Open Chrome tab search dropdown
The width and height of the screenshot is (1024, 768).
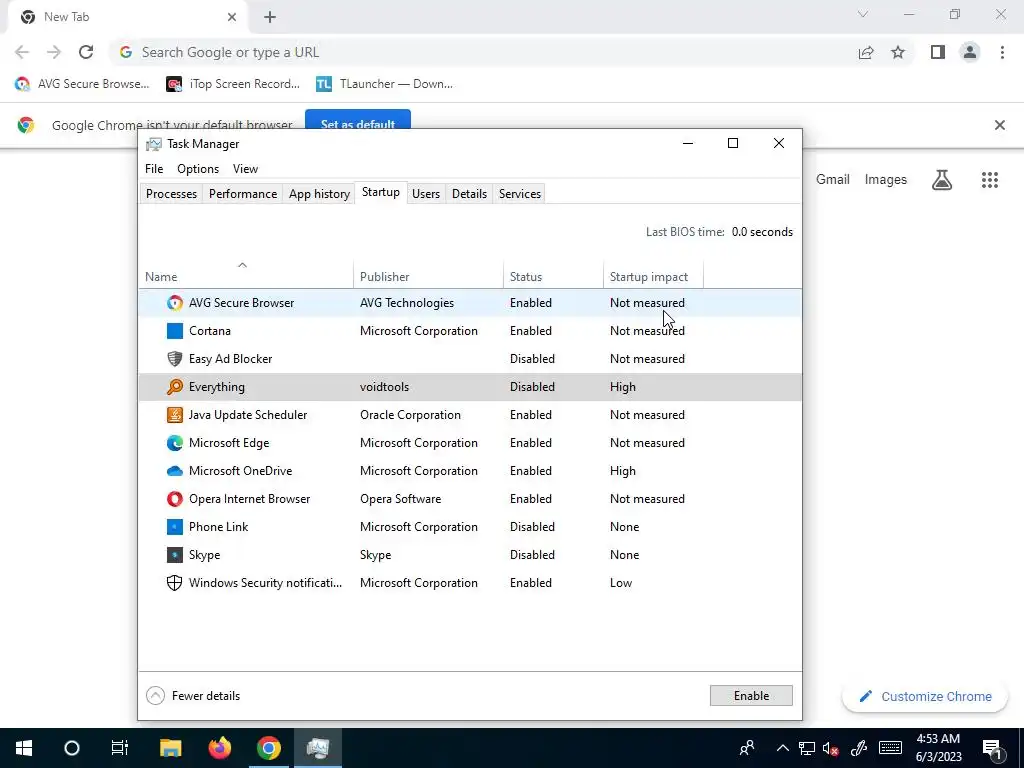[863, 14]
